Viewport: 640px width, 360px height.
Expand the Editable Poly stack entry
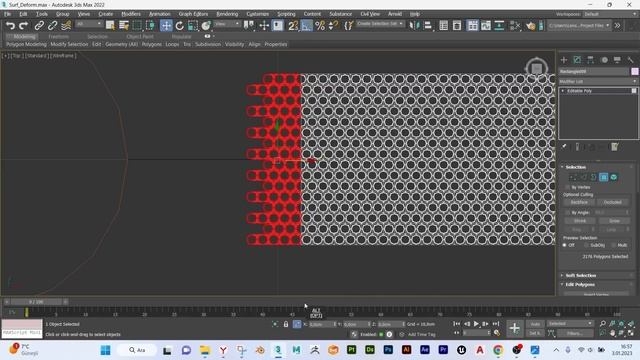563,91
